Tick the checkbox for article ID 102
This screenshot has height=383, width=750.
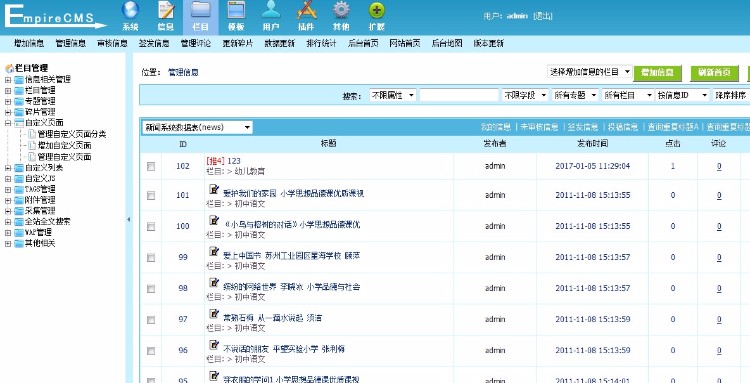point(151,166)
